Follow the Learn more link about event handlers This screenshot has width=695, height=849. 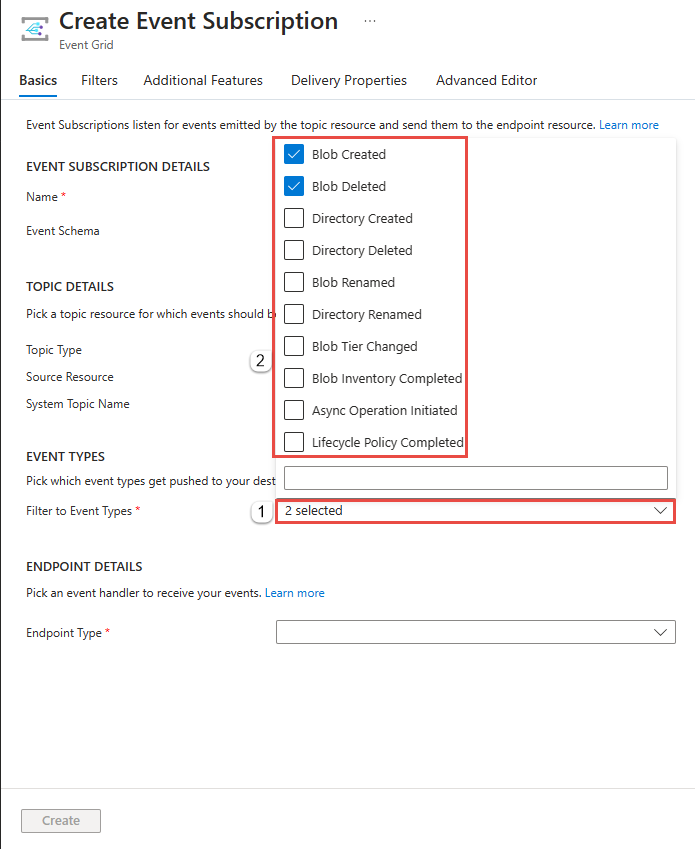pyautogui.click(x=294, y=593)
